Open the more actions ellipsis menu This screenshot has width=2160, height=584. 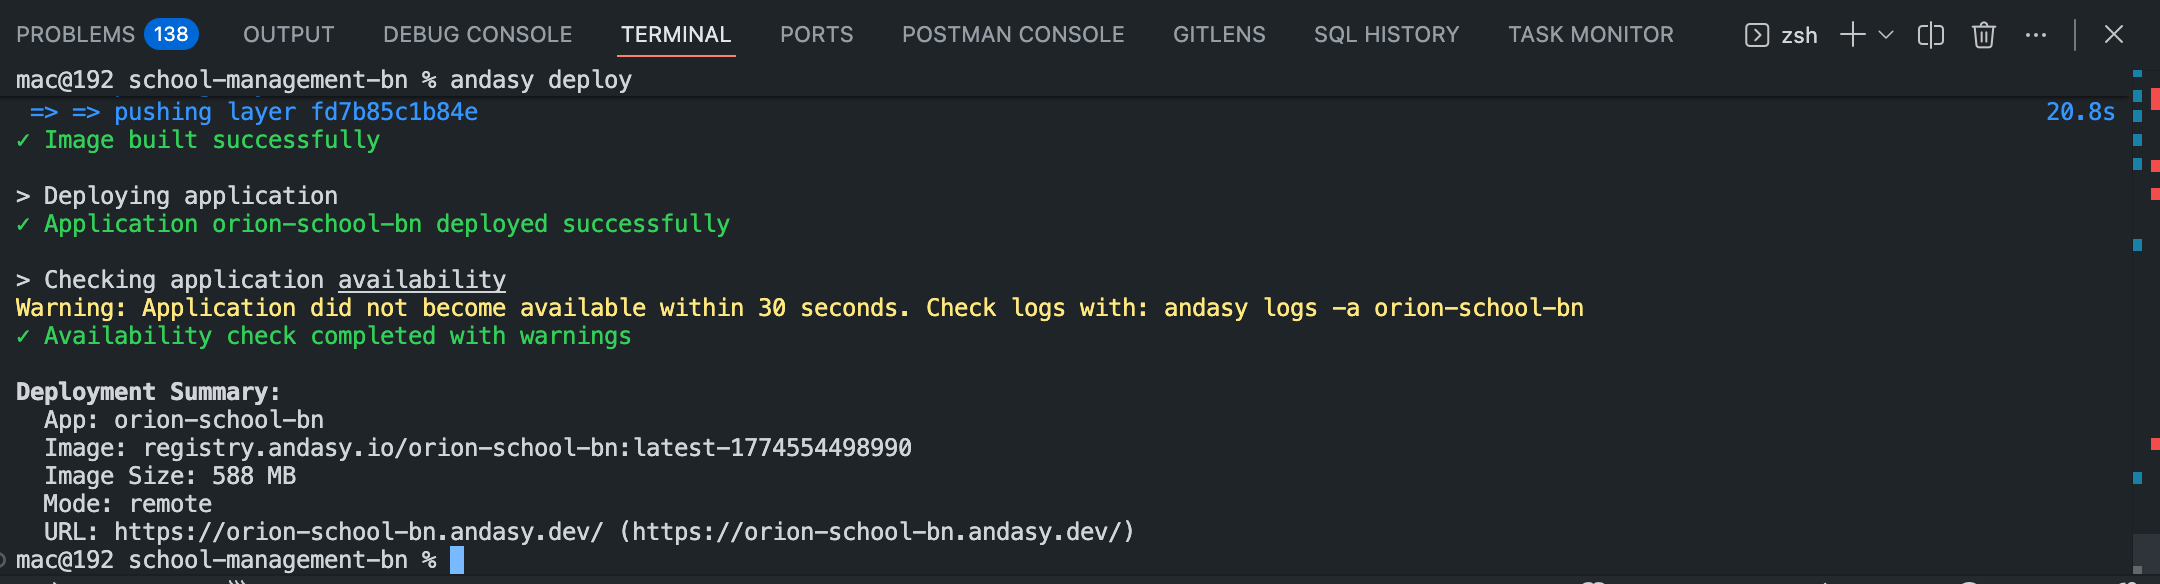click(2036, 35)
